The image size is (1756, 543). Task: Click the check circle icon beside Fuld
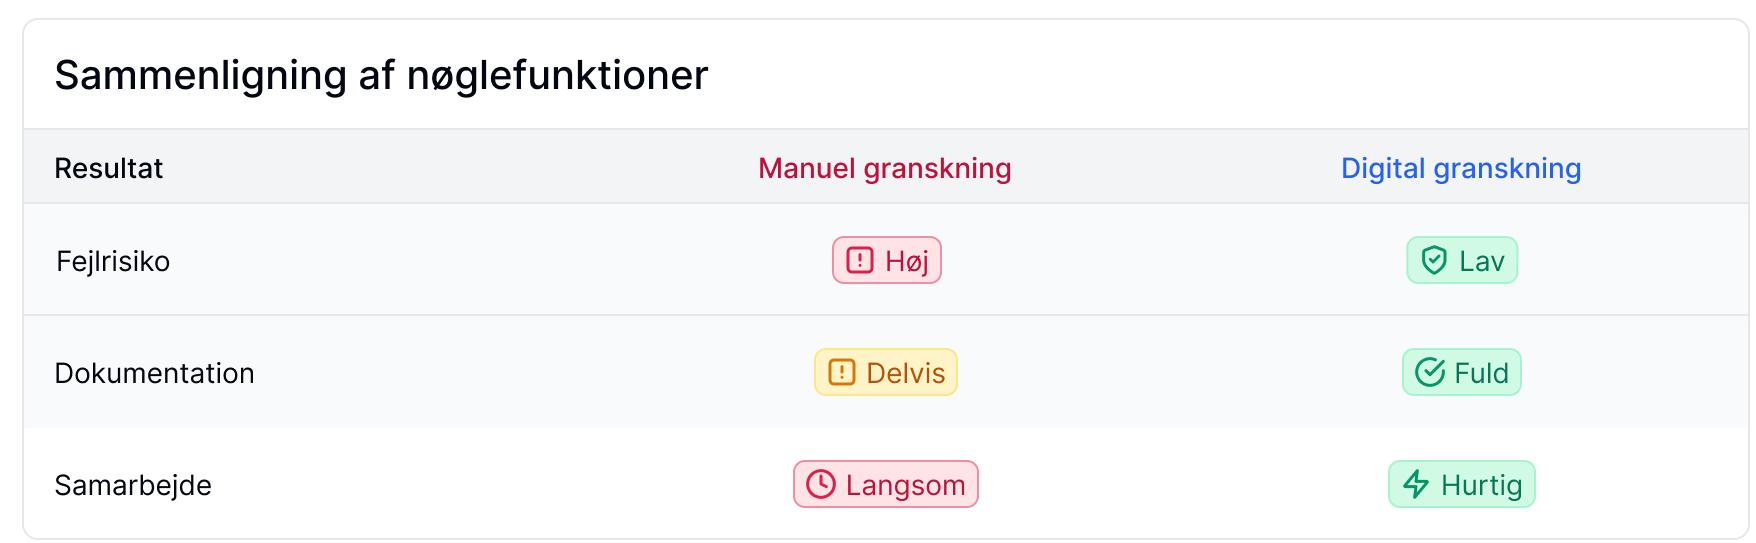[x=1430, y=373]
